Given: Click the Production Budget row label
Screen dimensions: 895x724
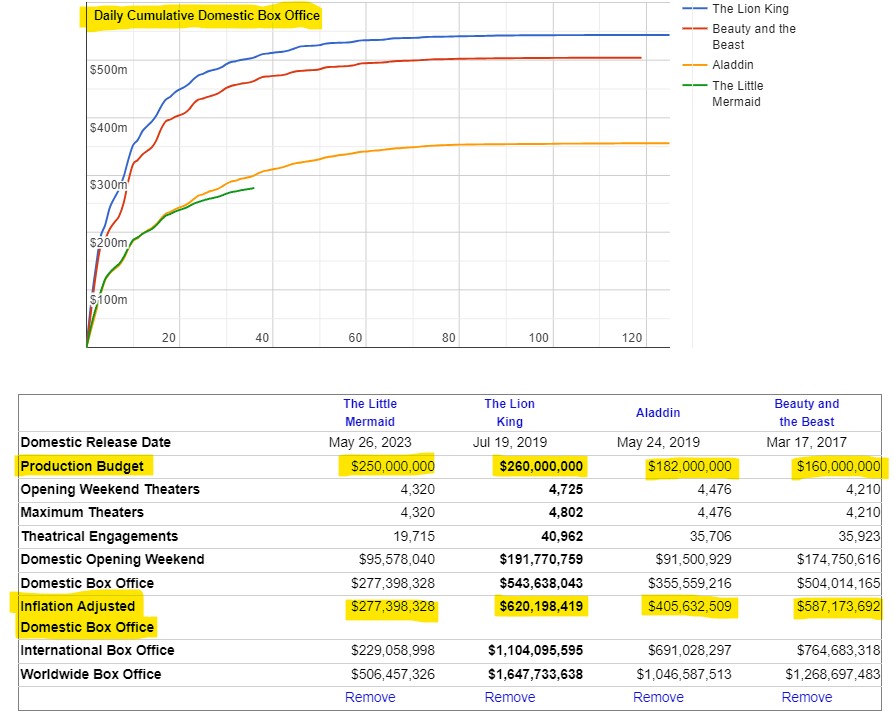Looking at the screenshot, I should [82, 466].
